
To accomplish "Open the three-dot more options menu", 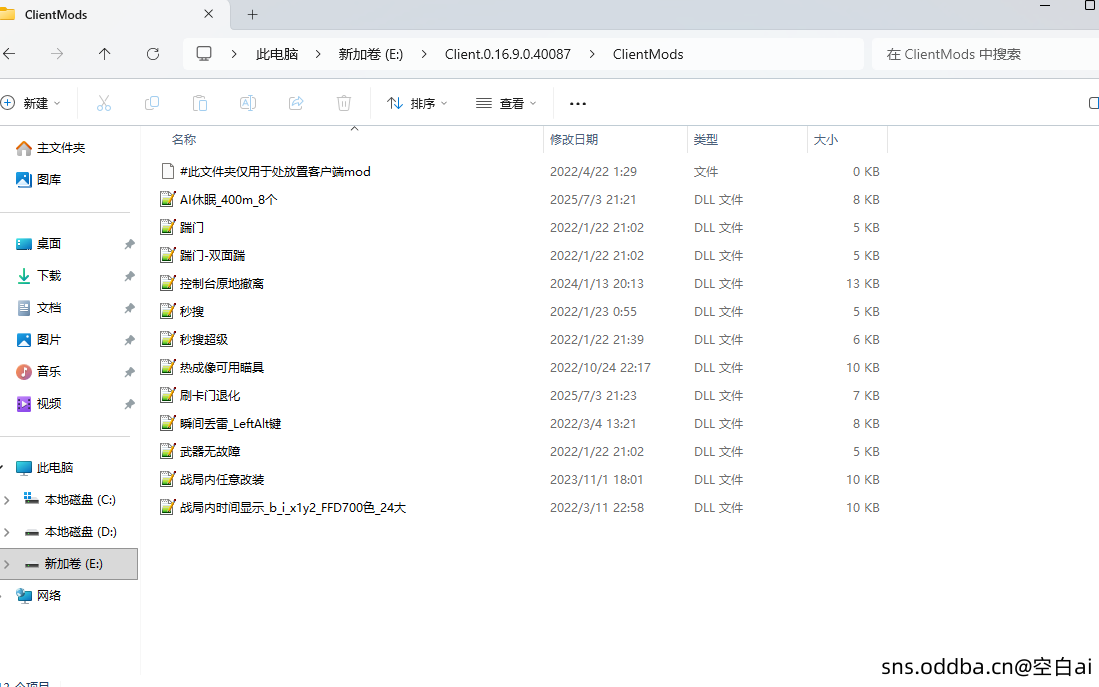I will (578, 103).
